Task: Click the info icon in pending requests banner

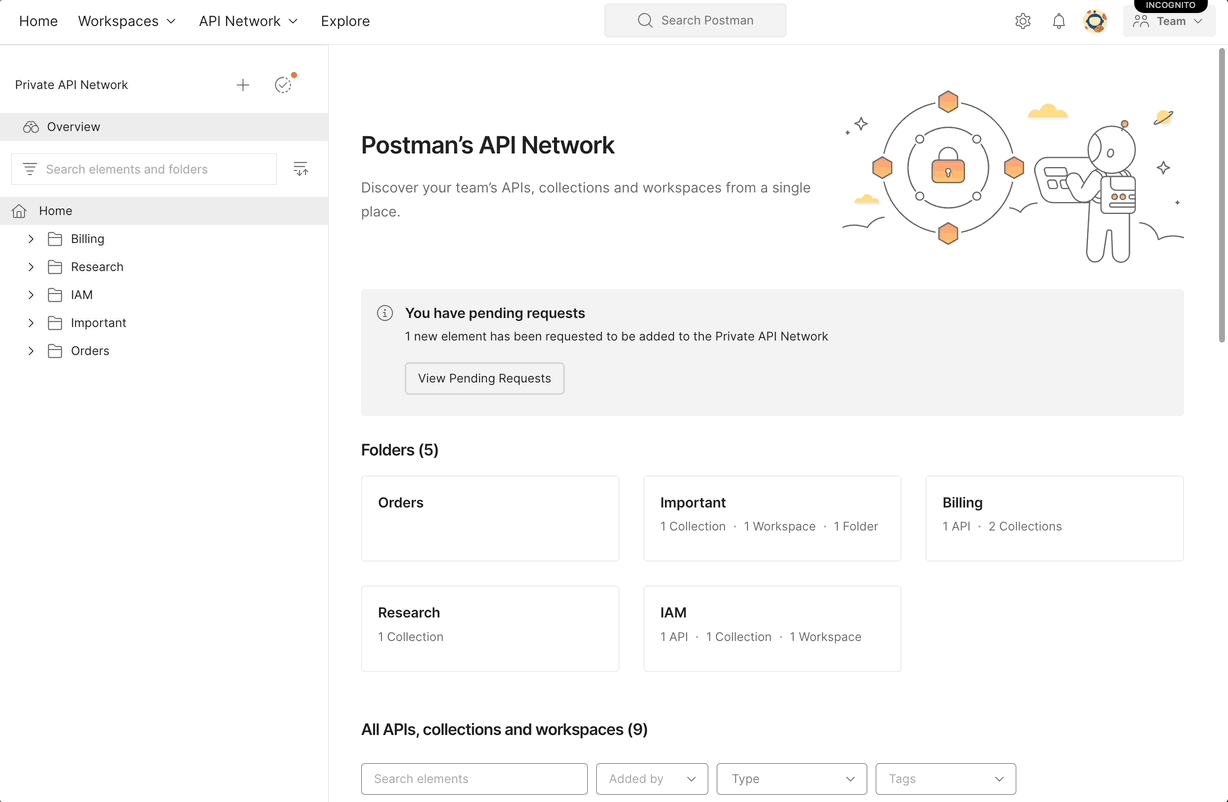Action: [x=385, y=313]
